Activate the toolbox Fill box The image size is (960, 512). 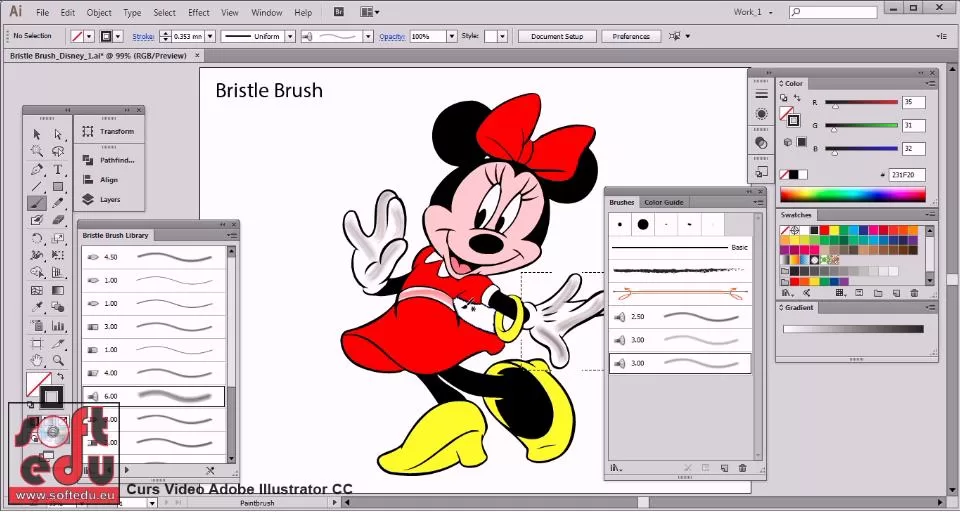tap(38, 385)
